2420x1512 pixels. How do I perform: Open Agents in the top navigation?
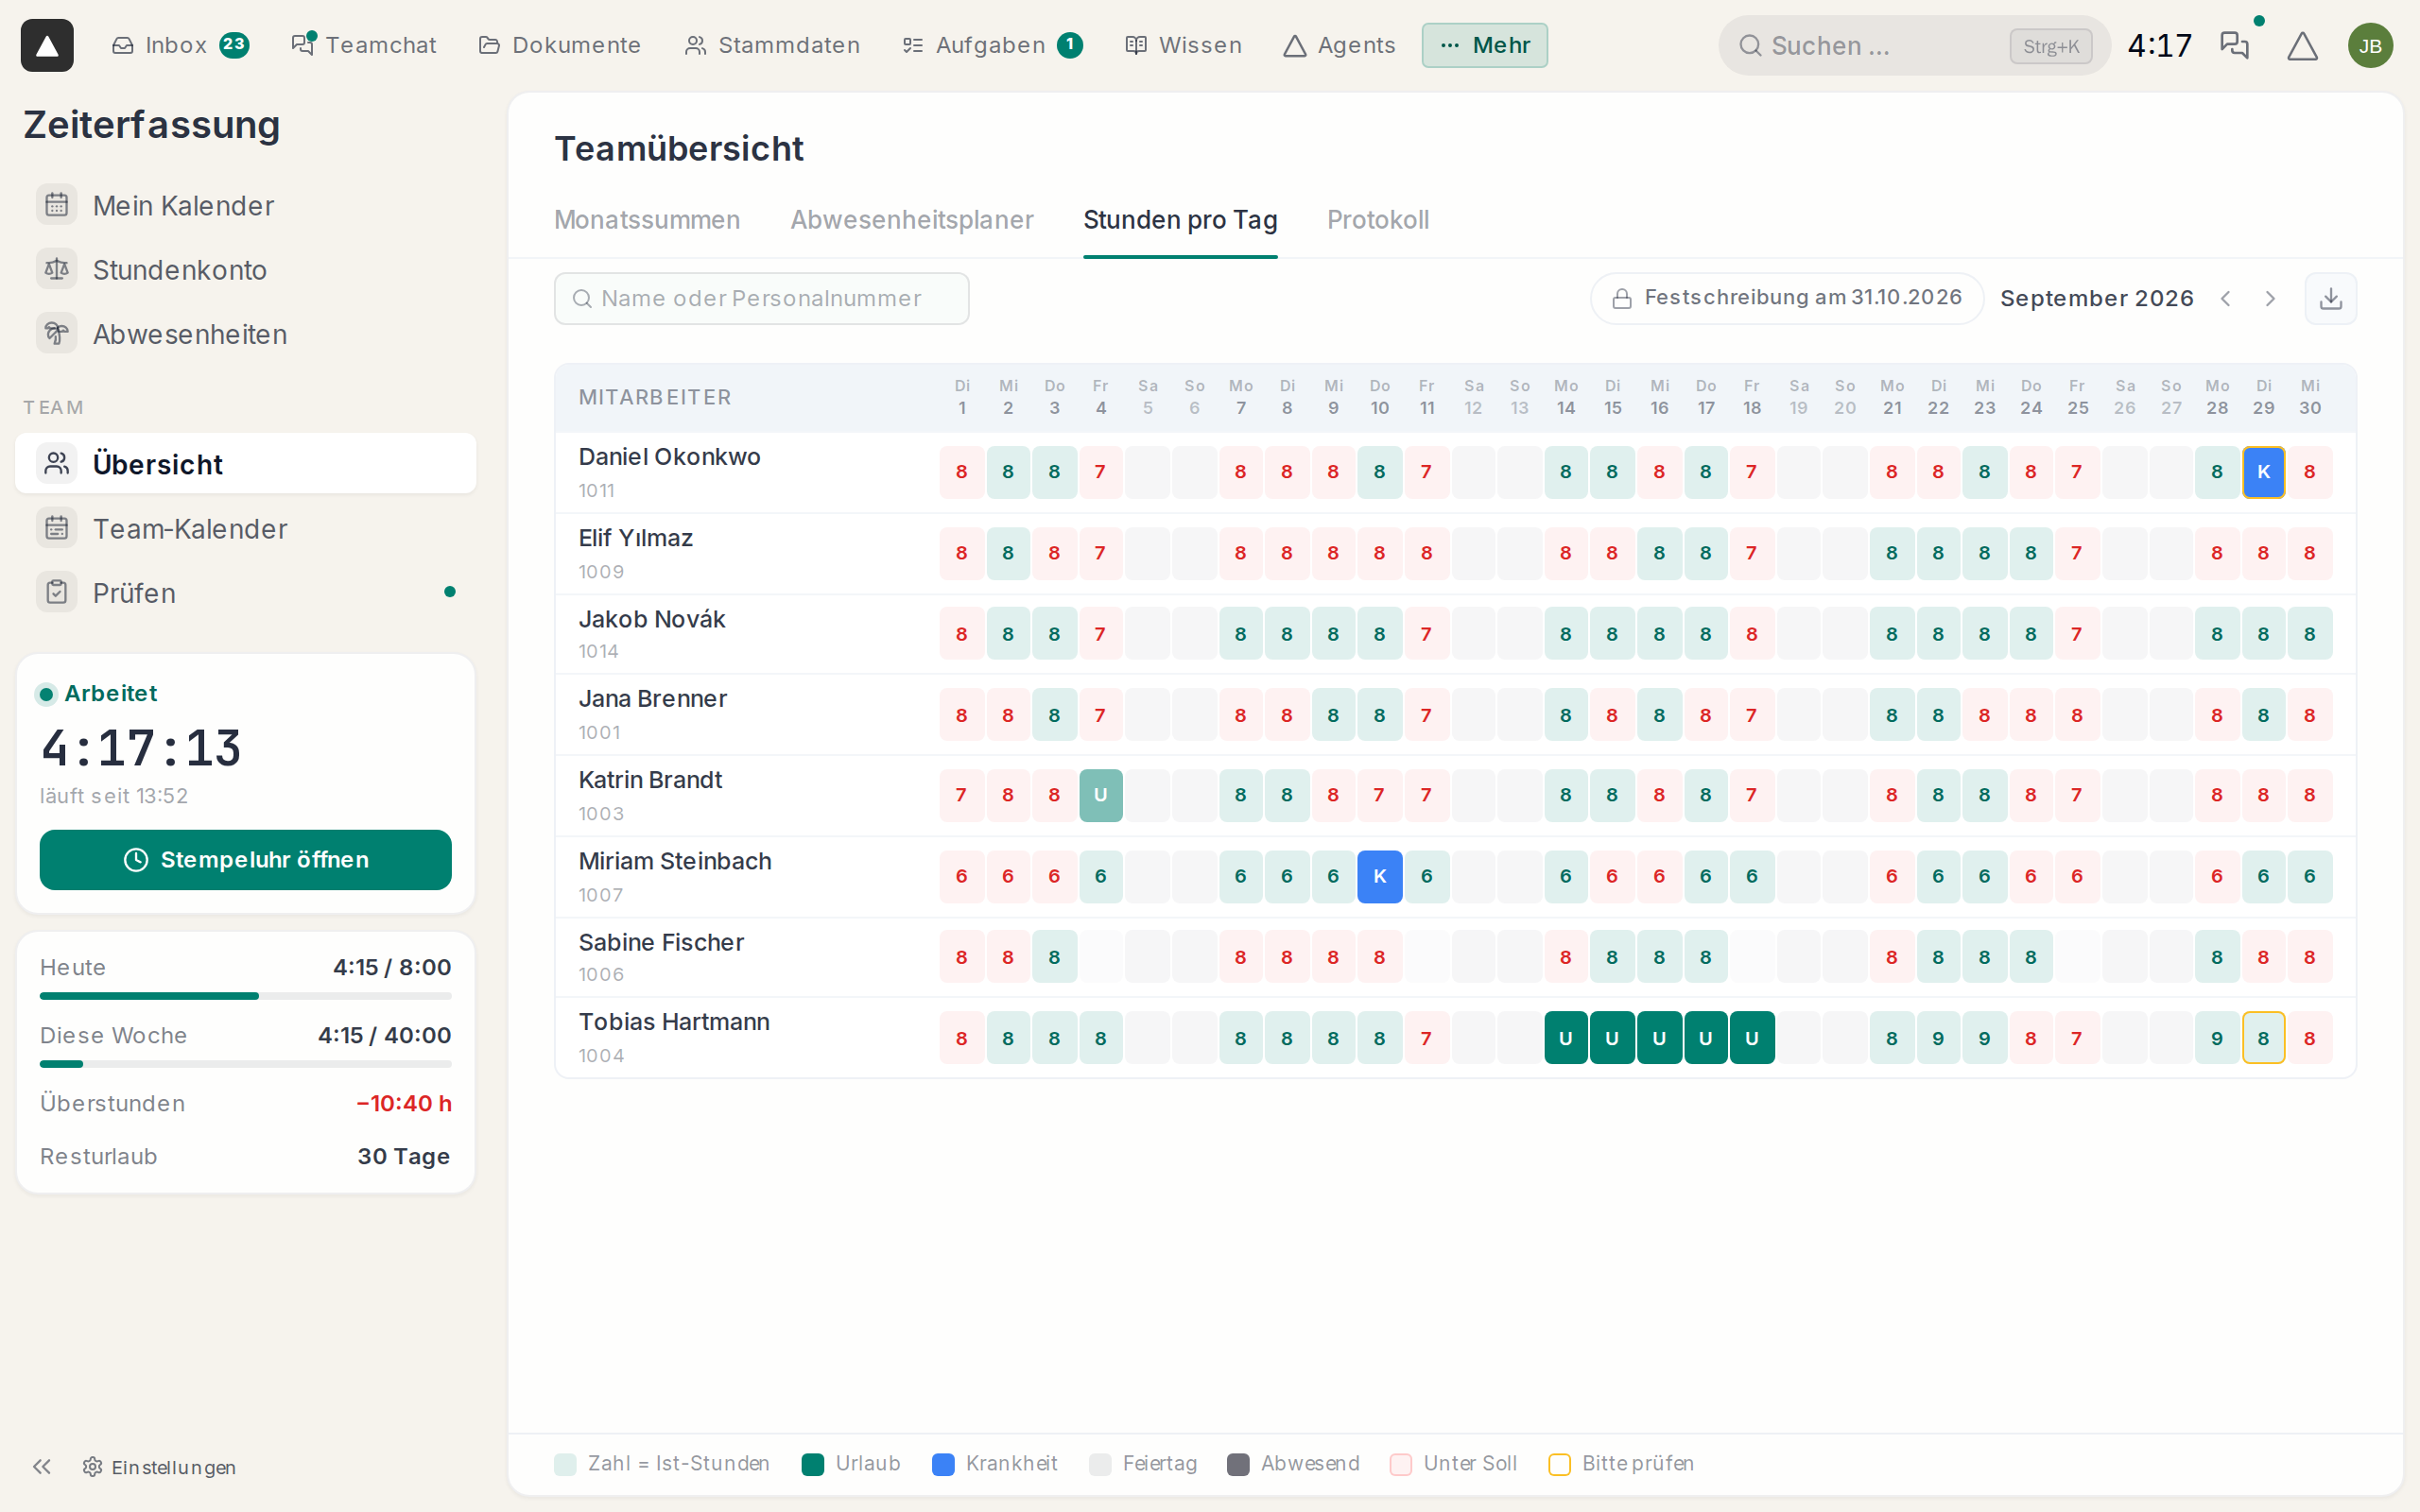(x=1339, y=45)
